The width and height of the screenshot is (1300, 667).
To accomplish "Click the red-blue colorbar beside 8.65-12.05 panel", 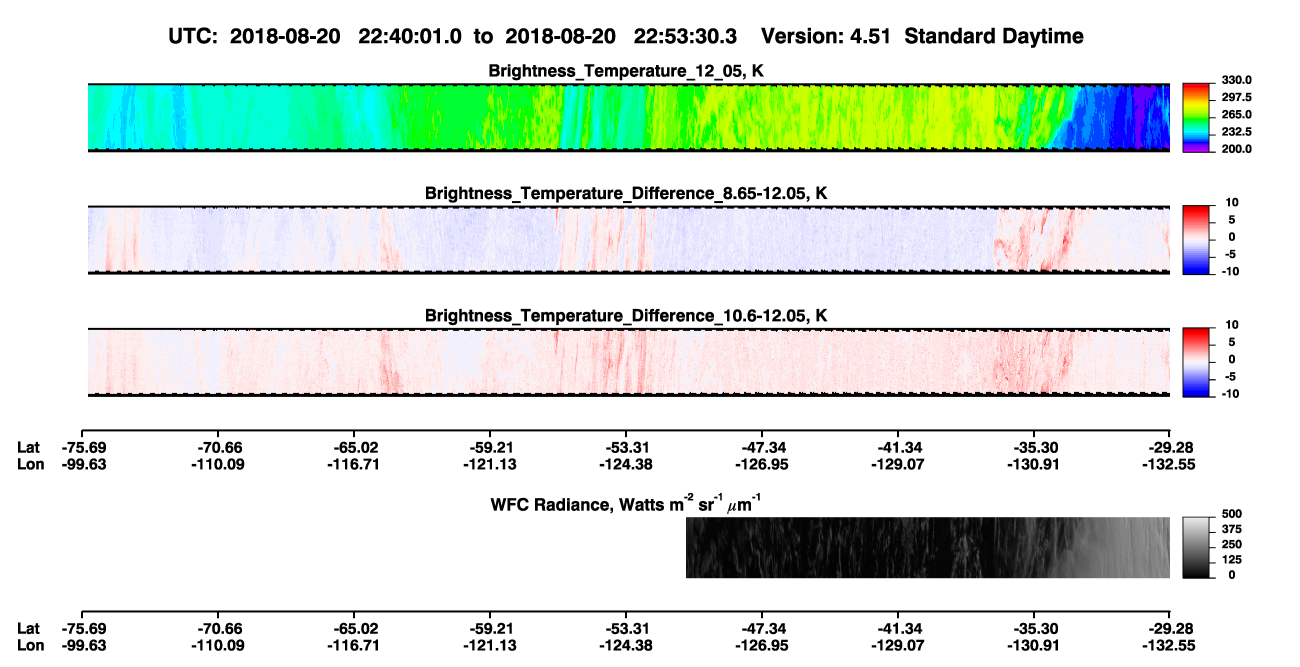I will [x=1197, y=239].
